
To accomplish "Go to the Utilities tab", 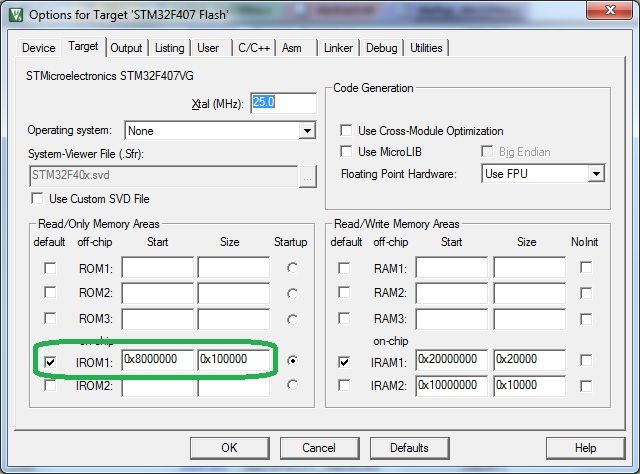I will (x=426, y=48).
